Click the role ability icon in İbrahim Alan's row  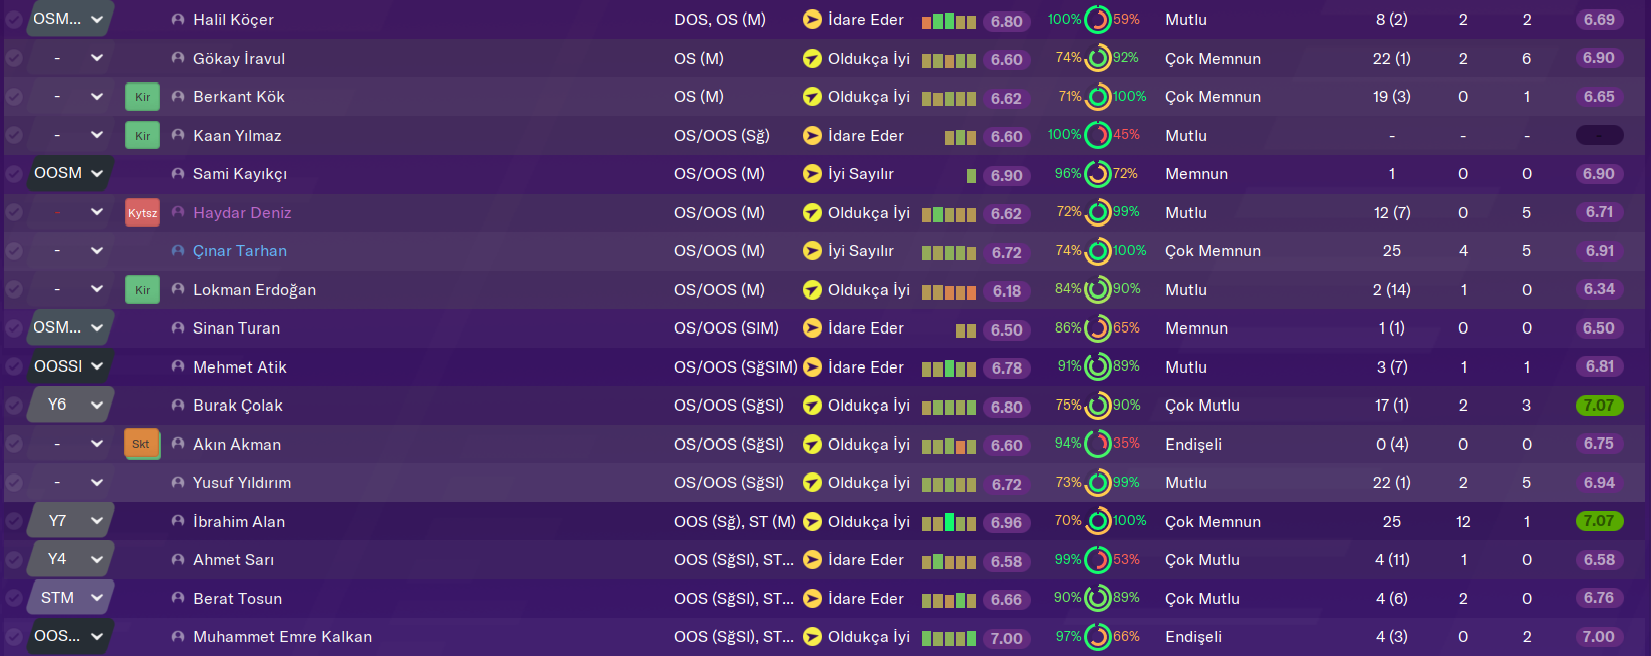coord(812,522)
